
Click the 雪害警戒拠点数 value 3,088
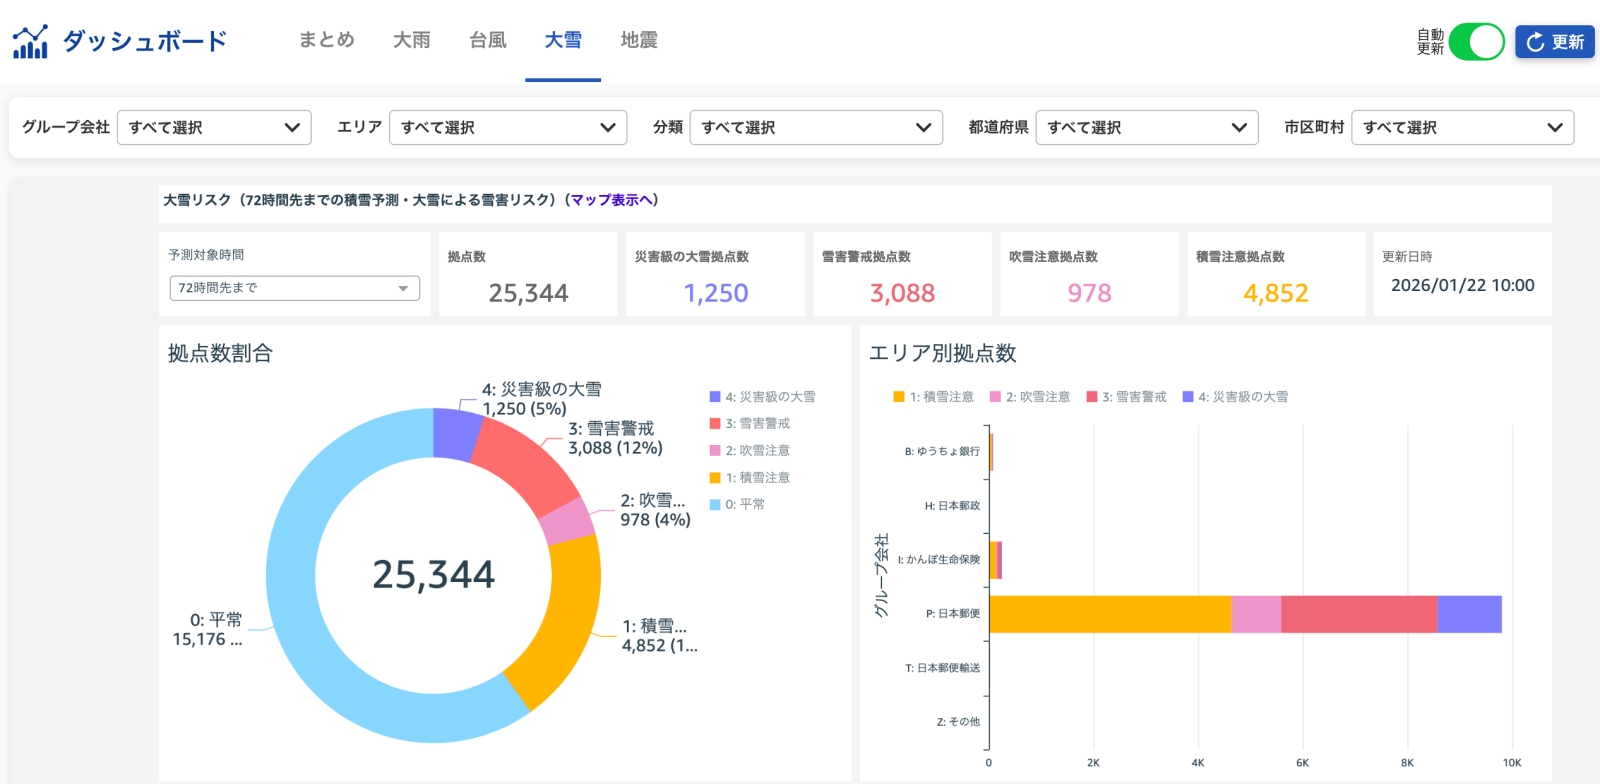(902, 293)
